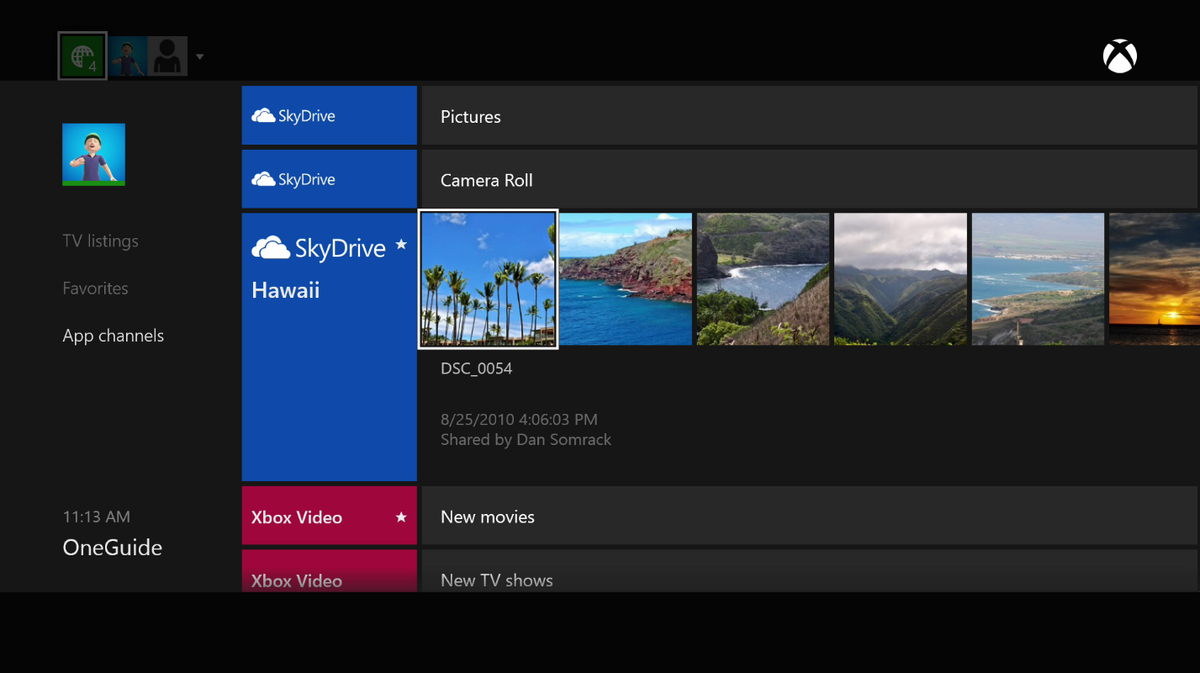The height and width of the screenshot is (673, 1200).
Task: Open Favorites from the left sidebar
Action: point(95,288)
